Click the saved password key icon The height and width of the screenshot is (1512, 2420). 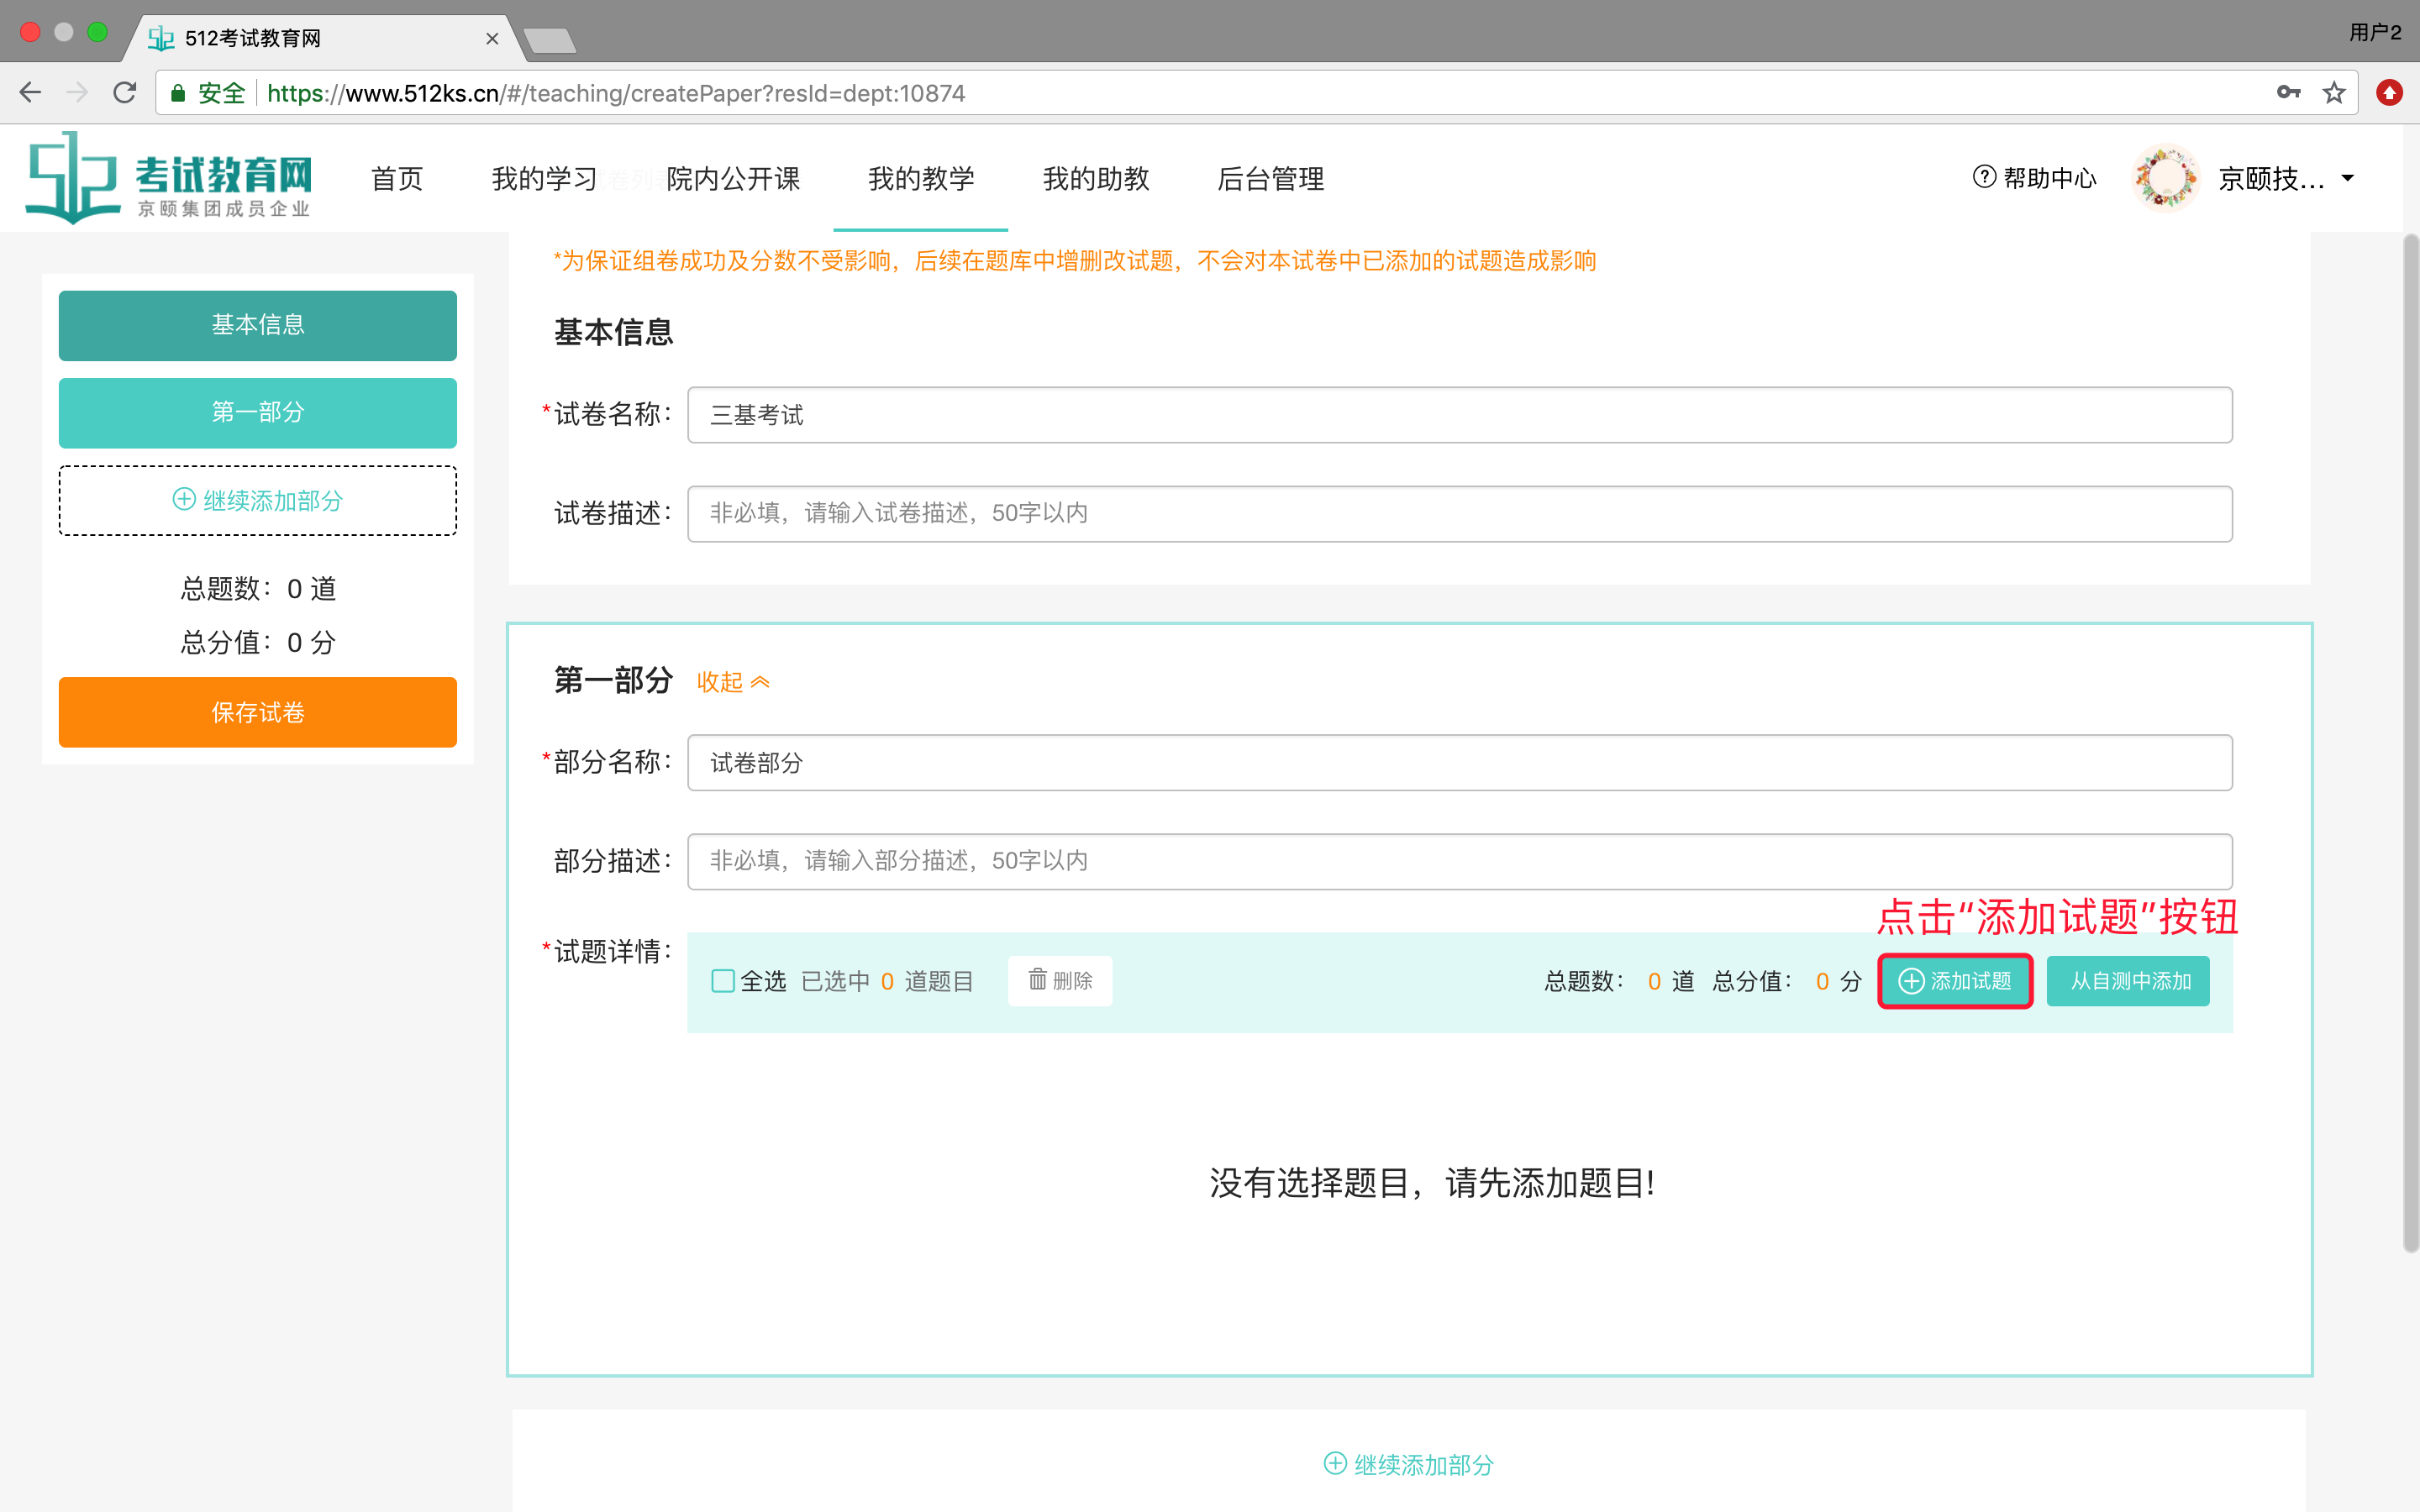coord(2288,93)
